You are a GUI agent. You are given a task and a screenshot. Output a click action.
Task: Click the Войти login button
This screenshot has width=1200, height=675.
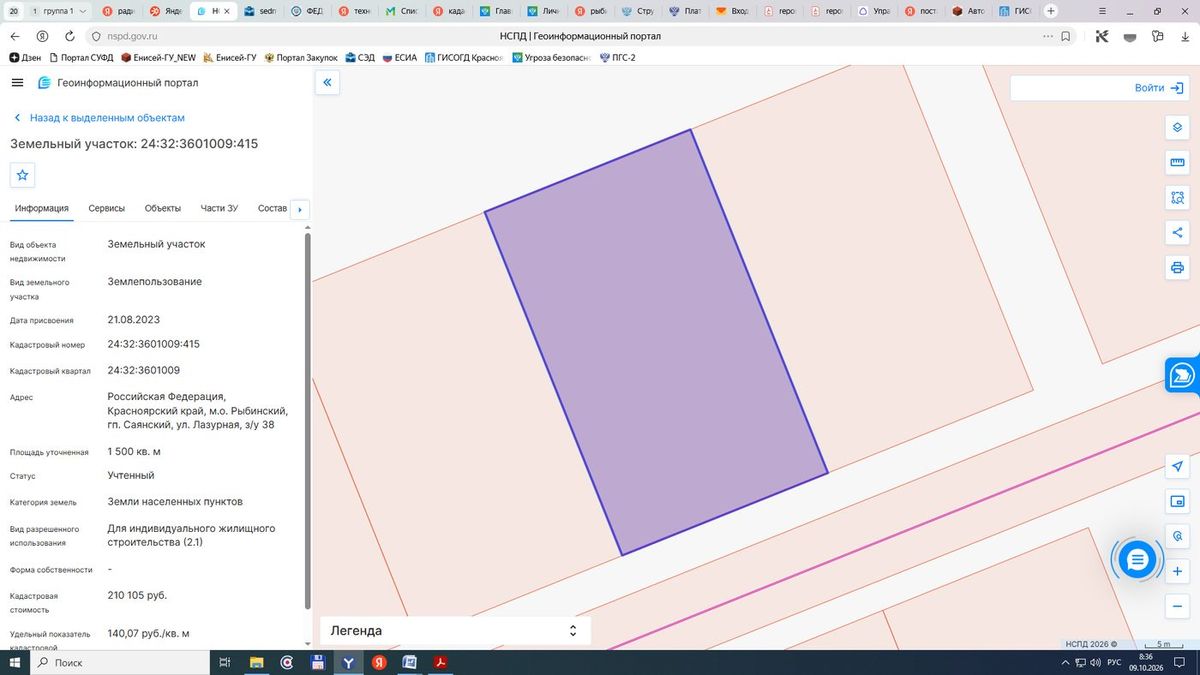click(1159, 88)
